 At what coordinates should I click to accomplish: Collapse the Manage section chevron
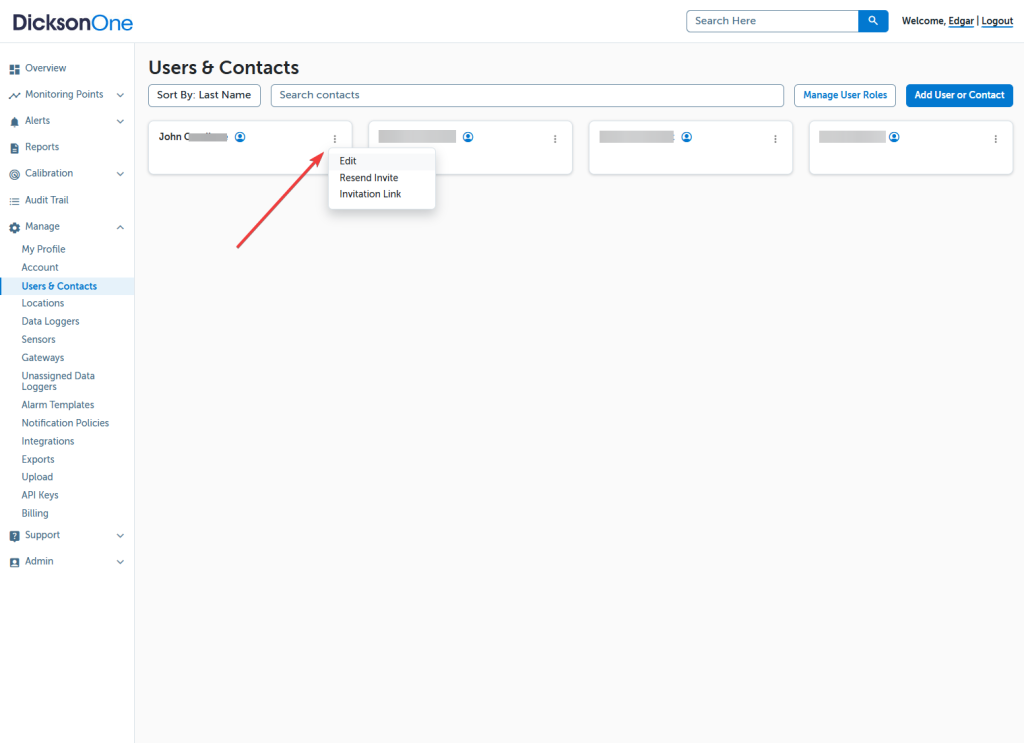[120, 227]
